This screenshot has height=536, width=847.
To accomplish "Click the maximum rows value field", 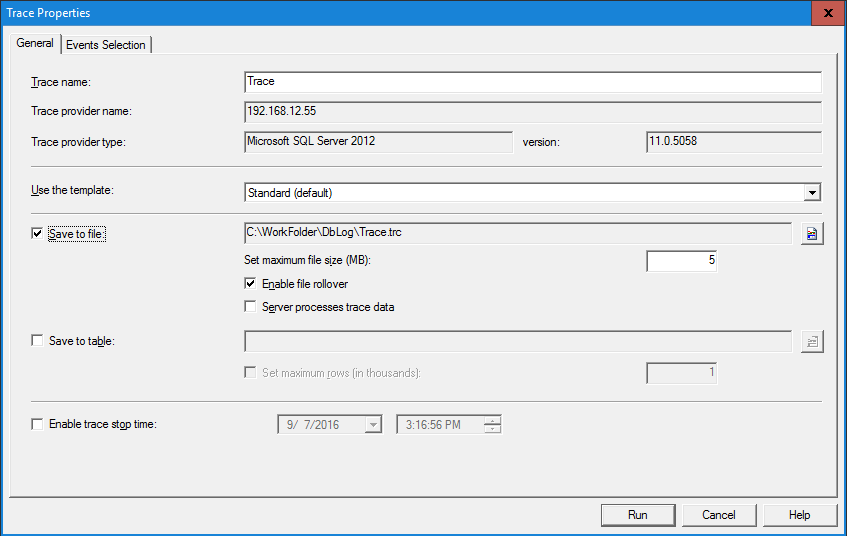I will pos(682,373).
